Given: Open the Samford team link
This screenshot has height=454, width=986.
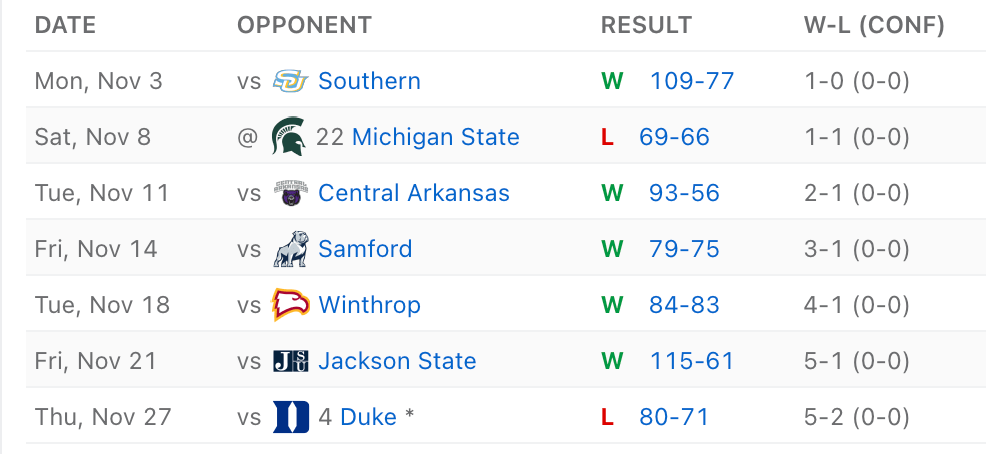Looking at the screenshot, I should pyautogui.click(x=365, y=249).
